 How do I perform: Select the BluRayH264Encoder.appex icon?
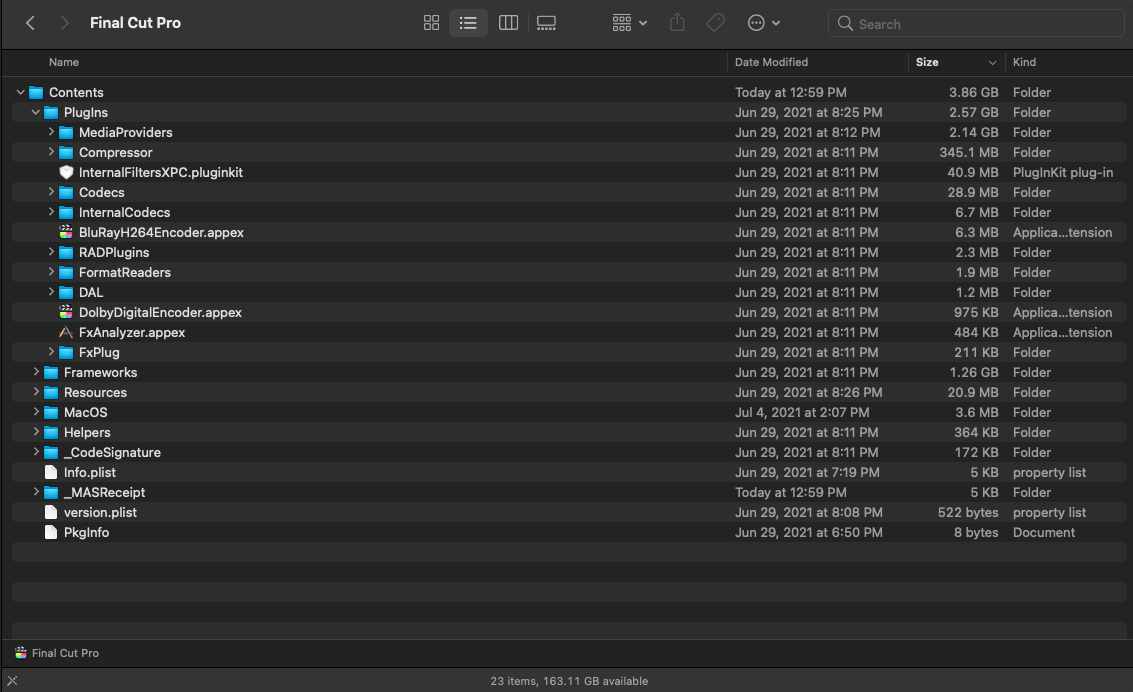(x=66, y=233)
